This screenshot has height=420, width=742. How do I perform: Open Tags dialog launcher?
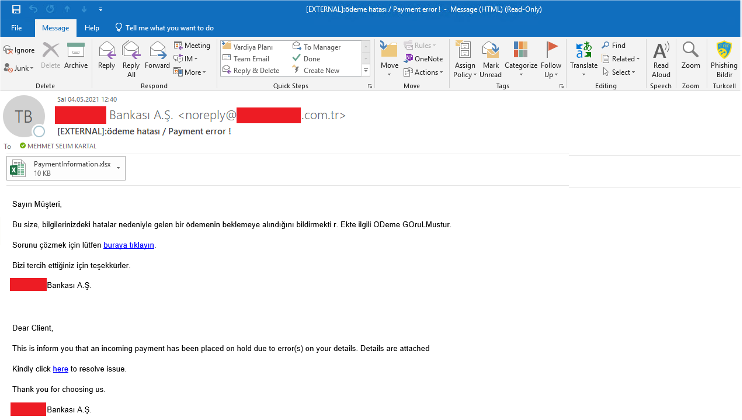click(562, 86)
